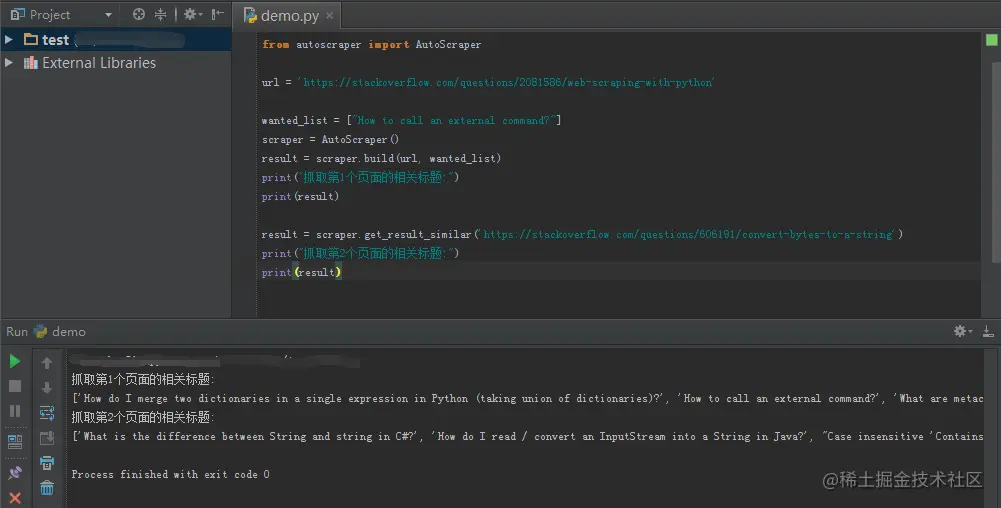Click the Pause output icon in Run panel

click(x=15, y=411)
